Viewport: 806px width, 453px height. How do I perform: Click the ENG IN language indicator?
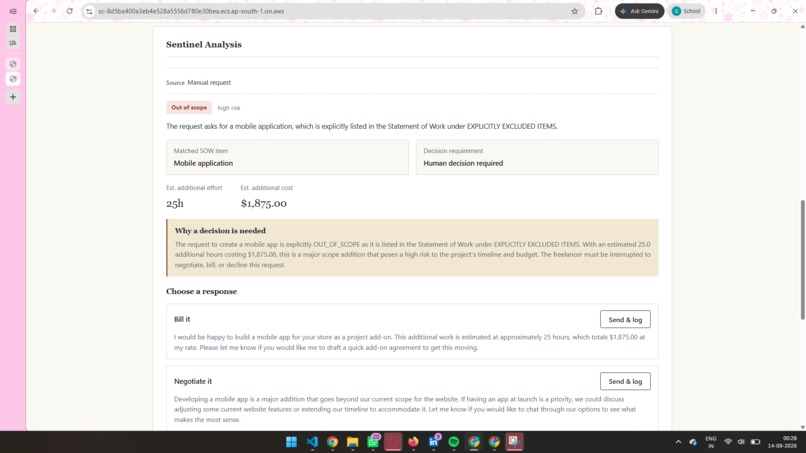tap(711, 442)
